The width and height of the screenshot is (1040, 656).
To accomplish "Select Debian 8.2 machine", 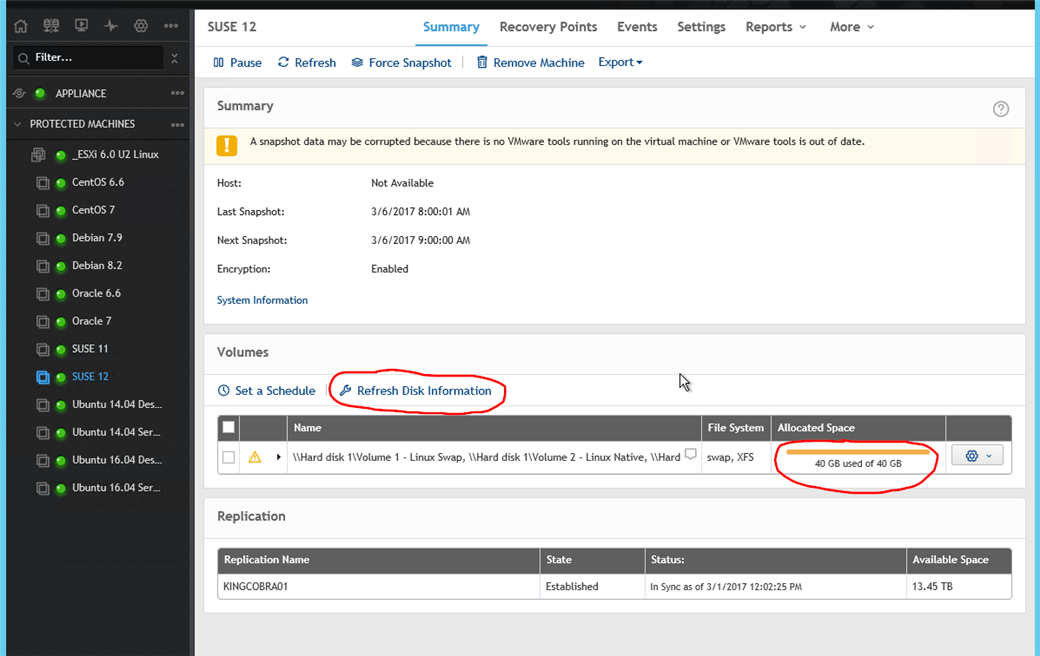I will (97, 266).
